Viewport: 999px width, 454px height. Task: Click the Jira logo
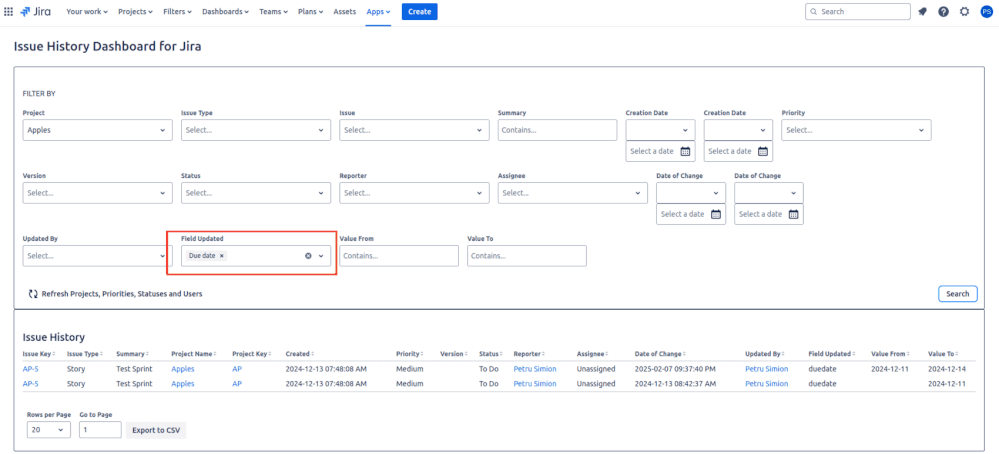35,11
